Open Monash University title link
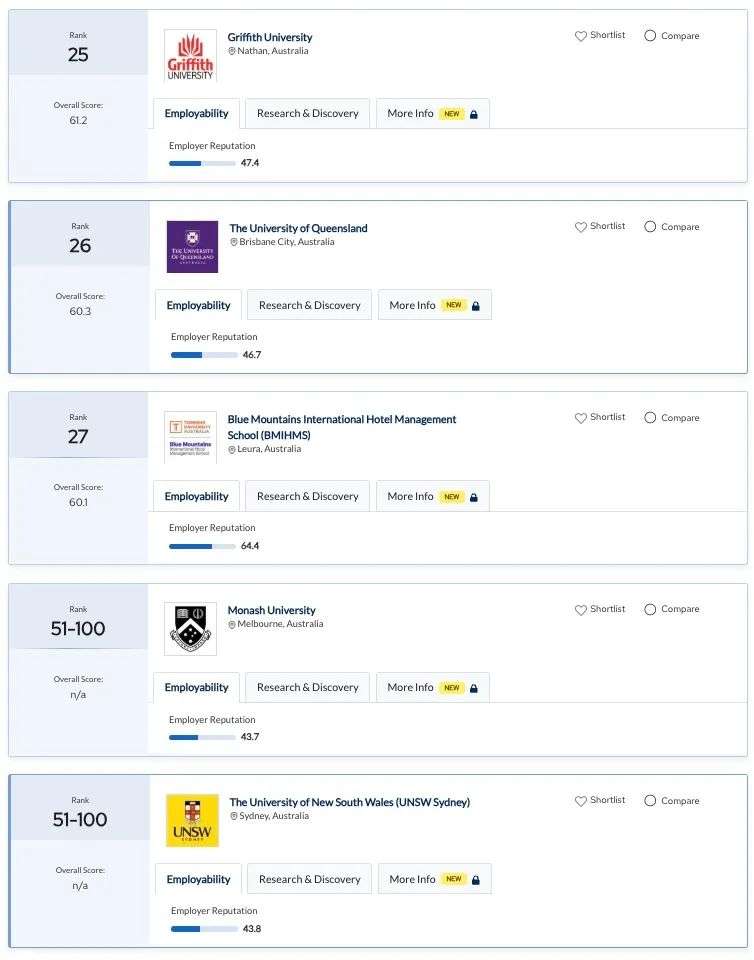The height and width of the screenshot is (960, 754). click(x=272, y=610)
